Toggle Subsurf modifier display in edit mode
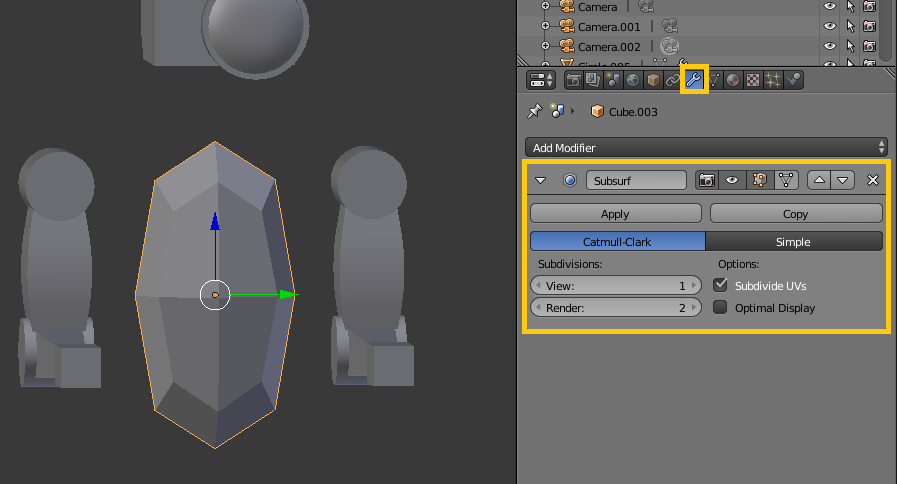 point(759,180)
